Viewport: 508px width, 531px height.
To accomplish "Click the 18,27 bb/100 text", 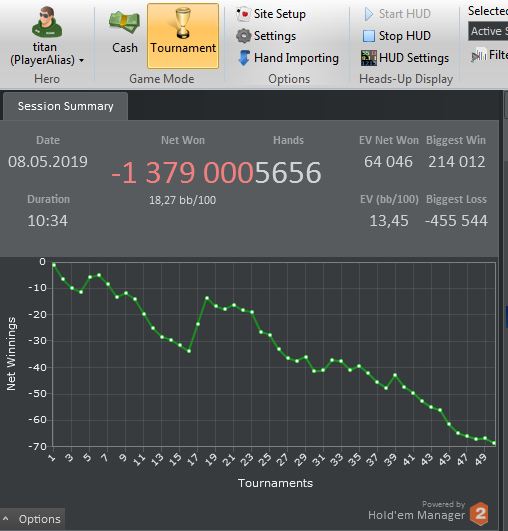I will (x=183, y=200).
